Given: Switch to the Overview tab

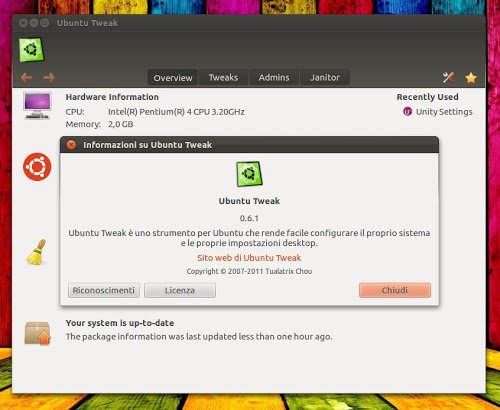Looking at the screenshot, I should pos(173,78).
